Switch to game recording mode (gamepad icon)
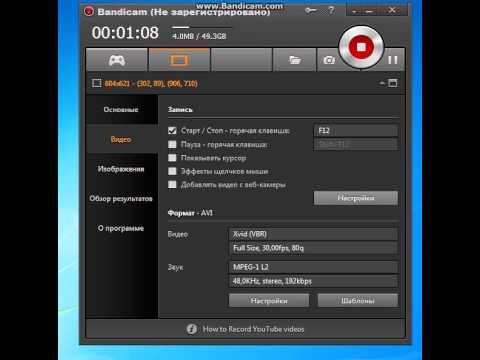Viewport: 480px width, 360px height. point(117,60)
